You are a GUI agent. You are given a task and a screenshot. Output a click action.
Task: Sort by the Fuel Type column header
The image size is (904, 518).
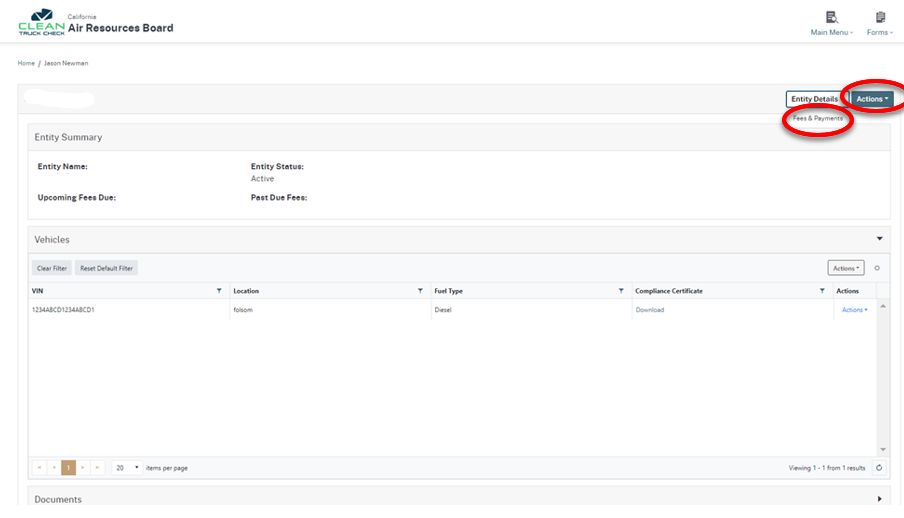pyautogui.click(x=449, y=291)
